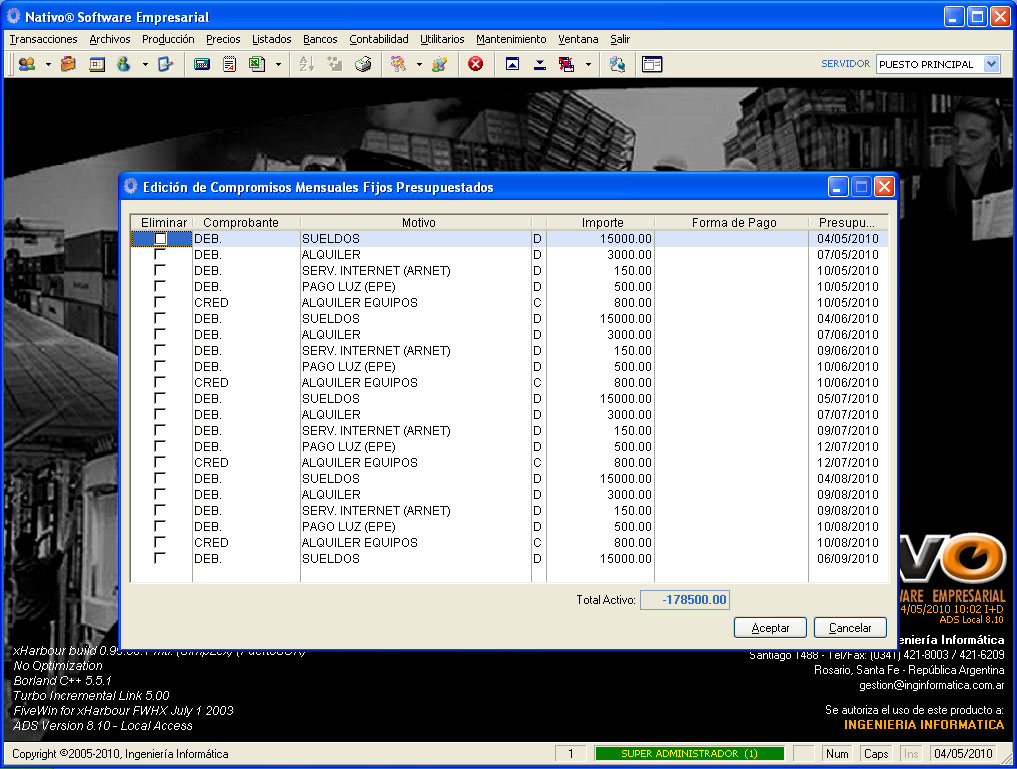This screenshot has width=1017, height=769.
Task: Click the window layout icon in toolbar
Action: [x=652, y=64]
